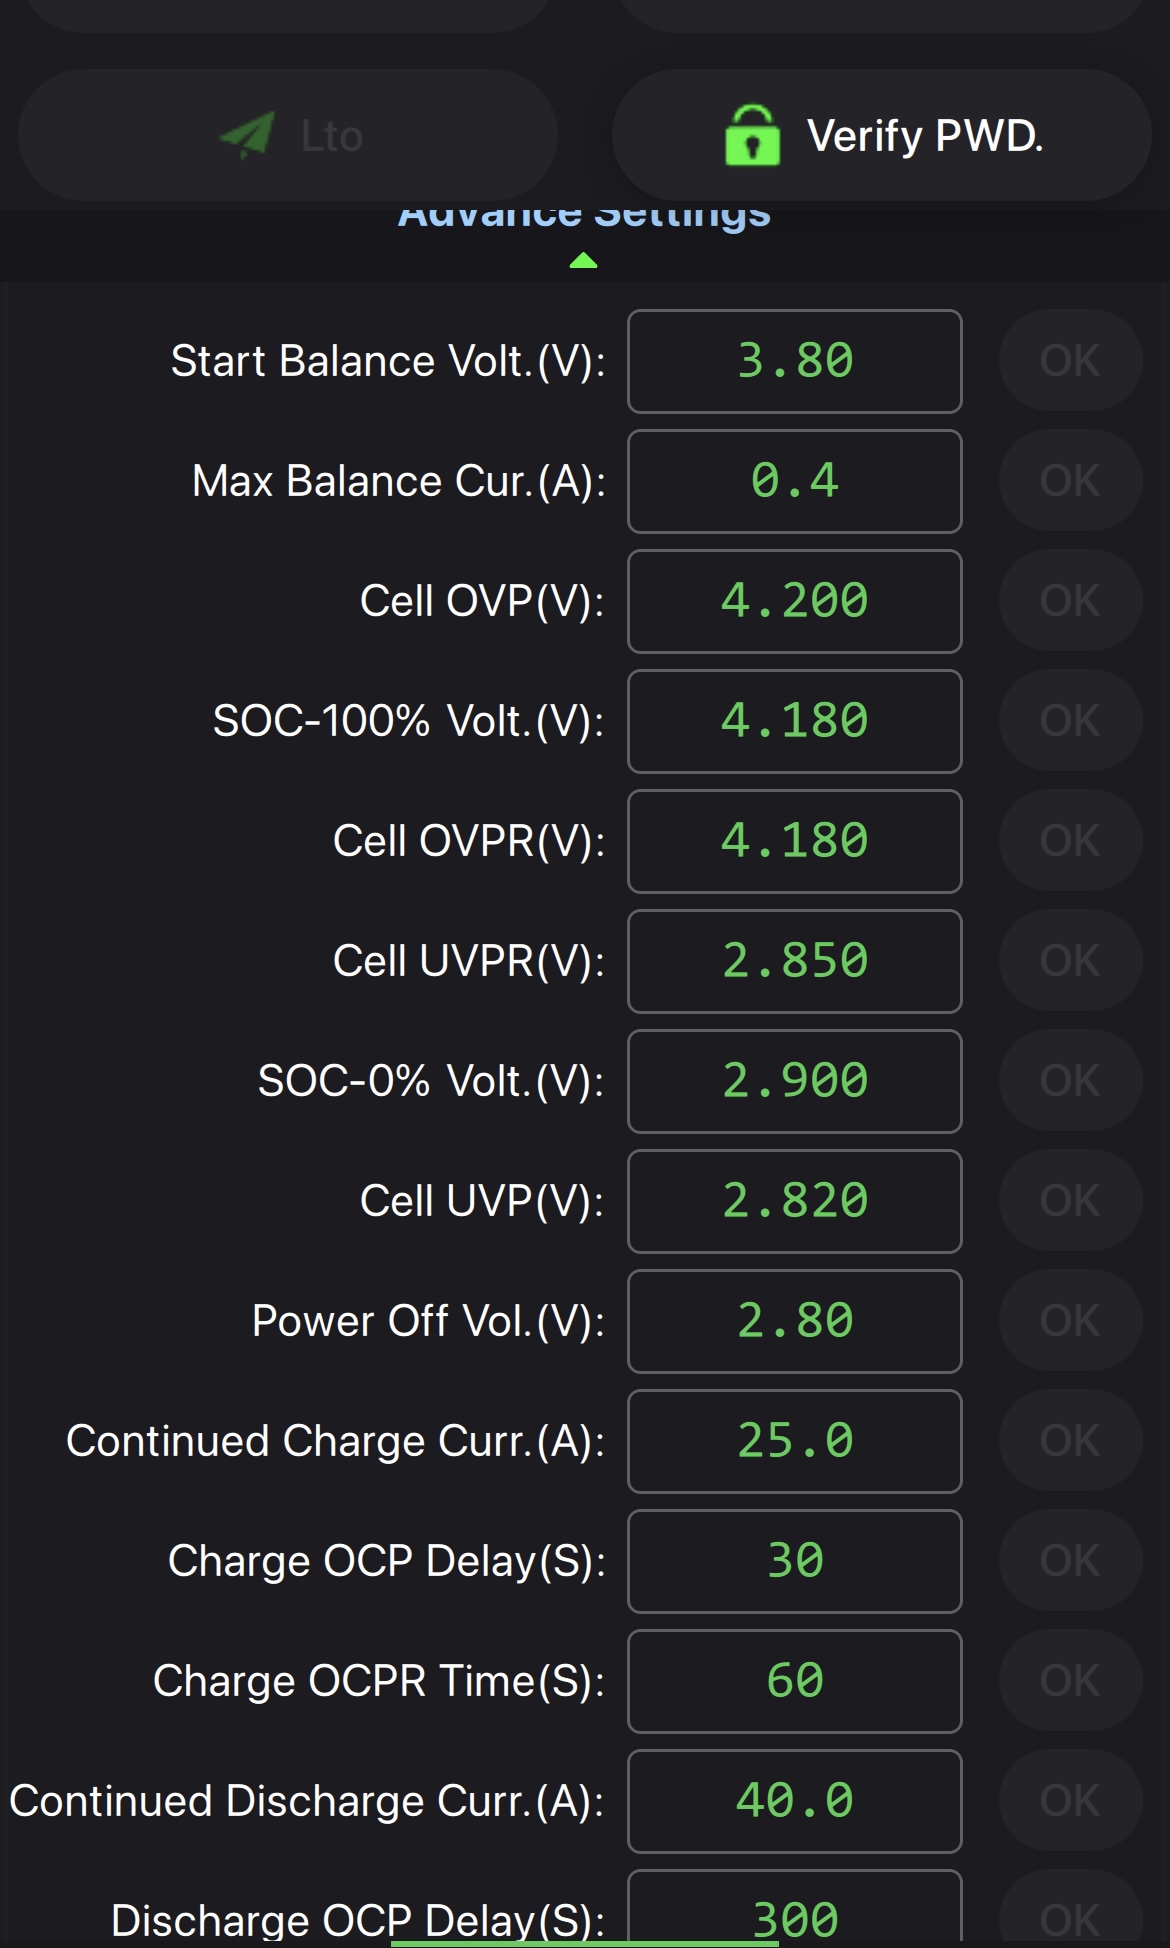This screenshot has height=1948, width=1170.
Task: Edit the Start Balance Volt. value field
Action: coord(794,361)
